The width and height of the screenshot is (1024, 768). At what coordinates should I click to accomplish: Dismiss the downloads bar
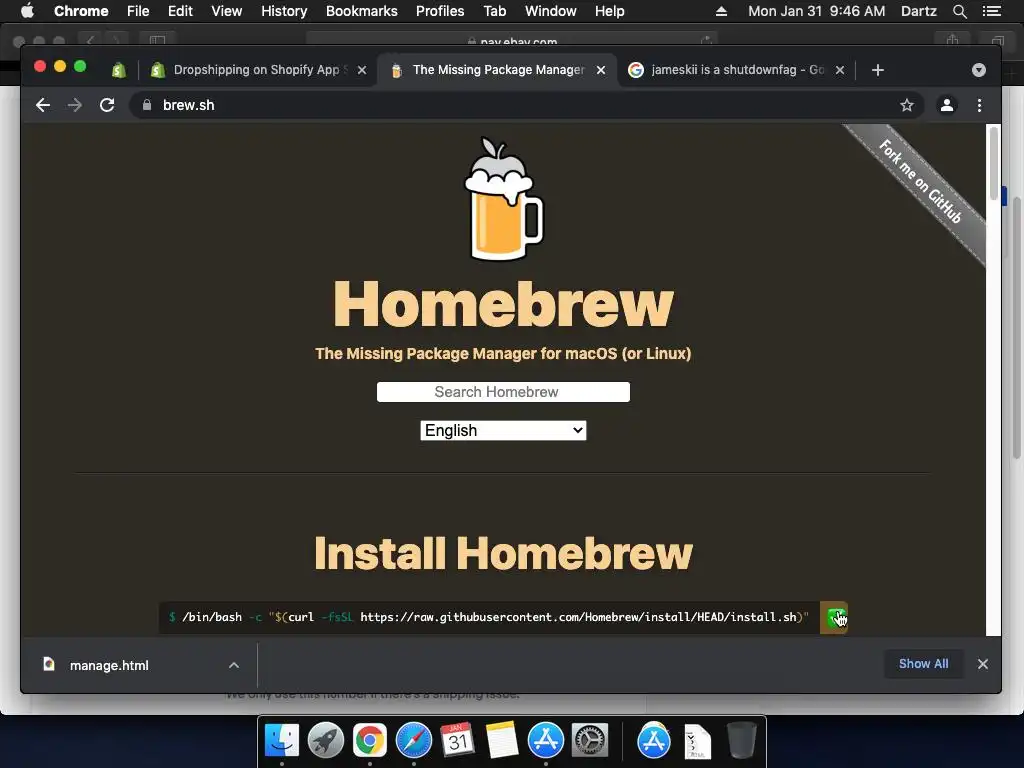(x=983, y=664)
